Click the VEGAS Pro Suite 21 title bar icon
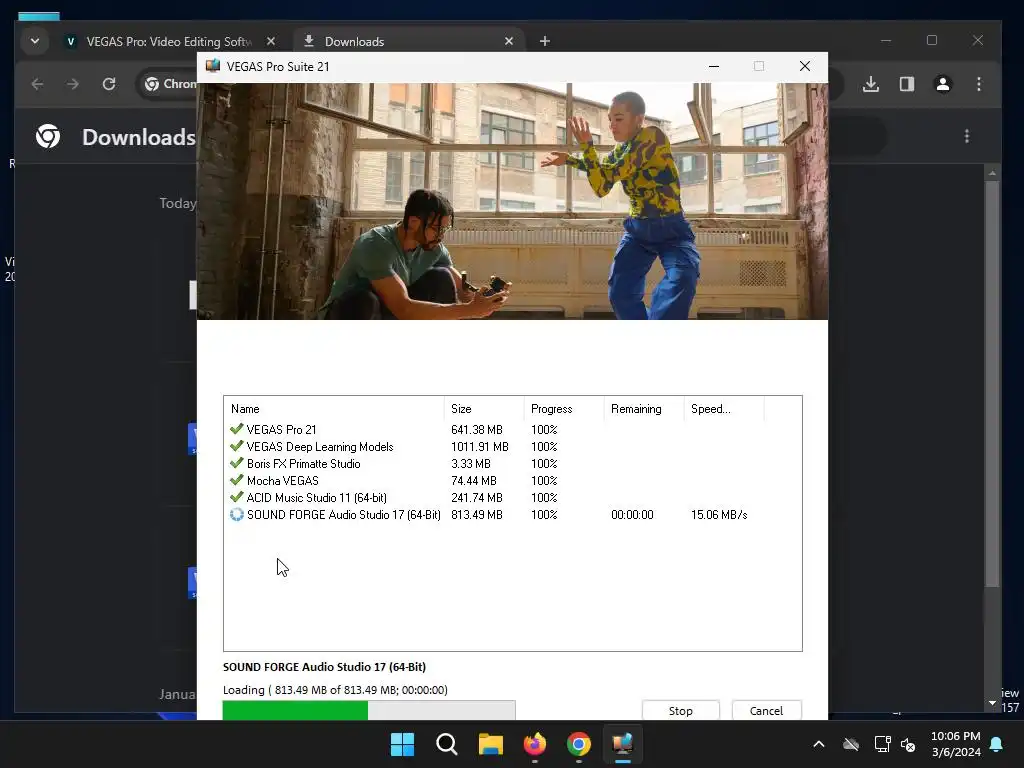Image resolution: width=1024 pixels, height=768 pixels. pos(213,66)
